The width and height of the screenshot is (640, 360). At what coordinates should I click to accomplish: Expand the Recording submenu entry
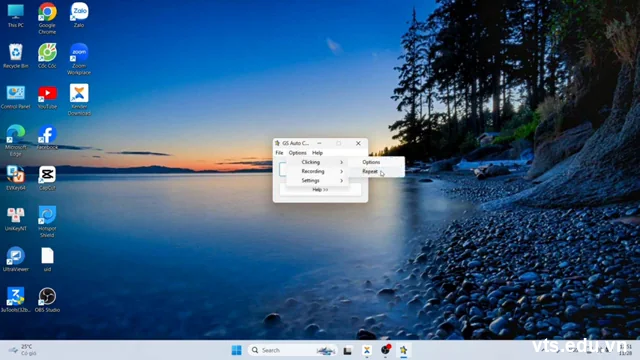point(318,171)
